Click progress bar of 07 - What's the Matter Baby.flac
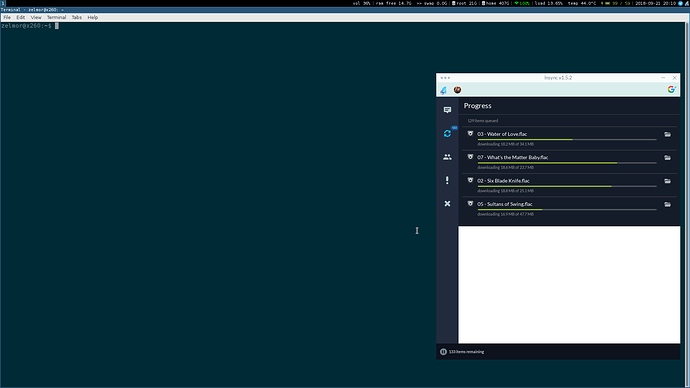The image size is (690, 388). [x=567, y=163]
